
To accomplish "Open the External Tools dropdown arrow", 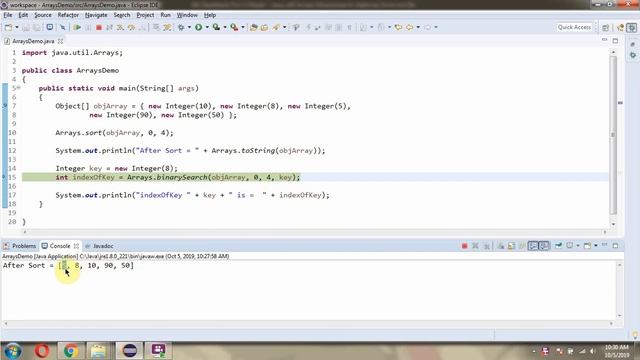I will coord(242,27).
